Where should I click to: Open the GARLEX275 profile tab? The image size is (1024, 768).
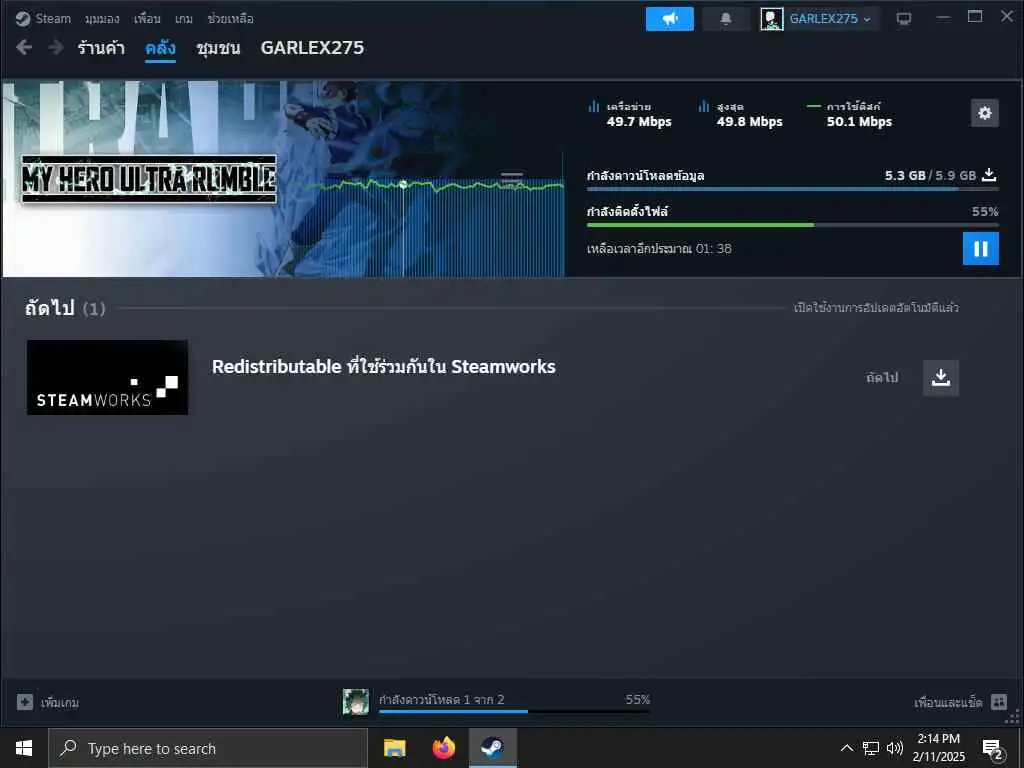tap(312, 48)
